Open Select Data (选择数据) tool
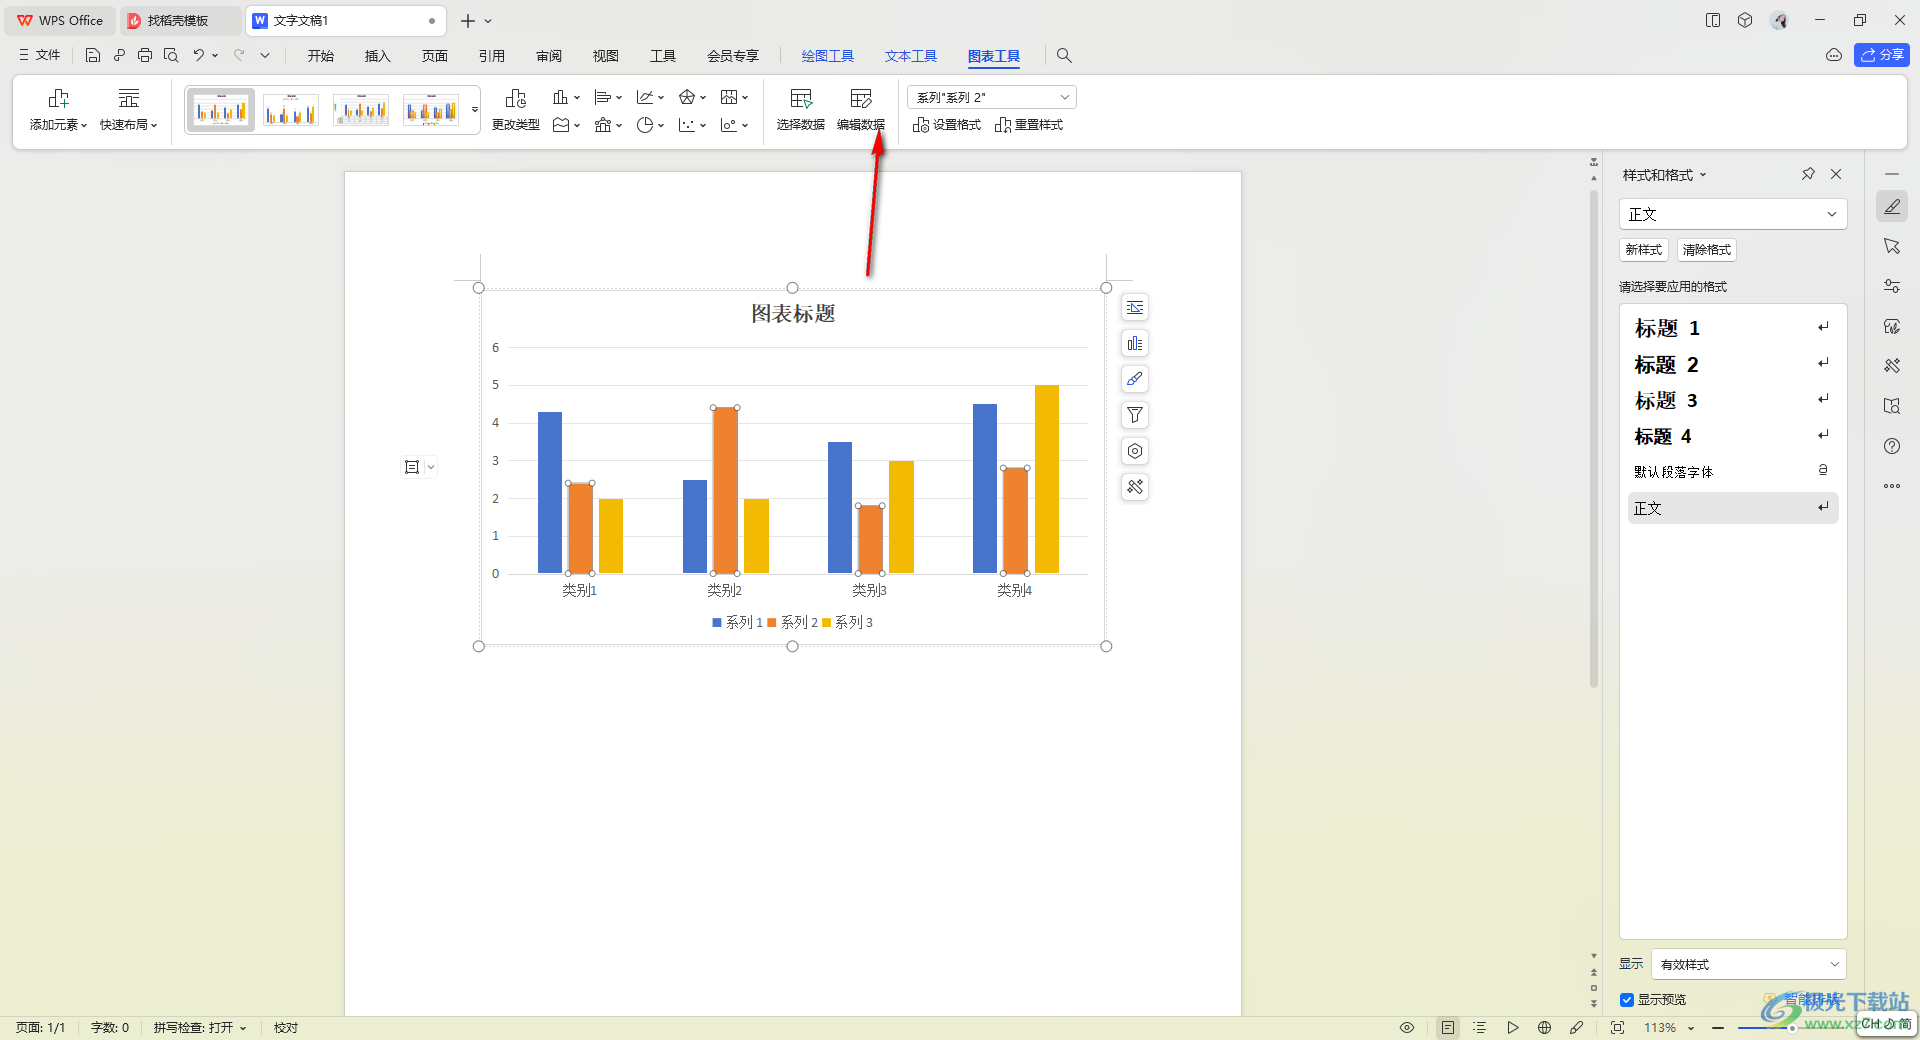Image resolution: width=1920 pixels, height=1040 pixels. pos(801,110)
